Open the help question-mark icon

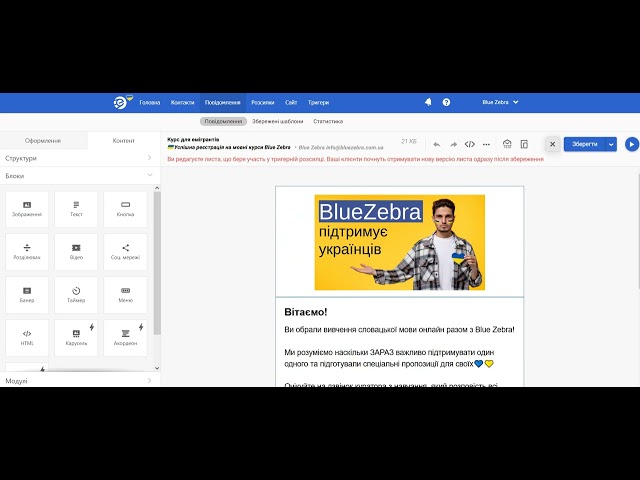(446, 102)
